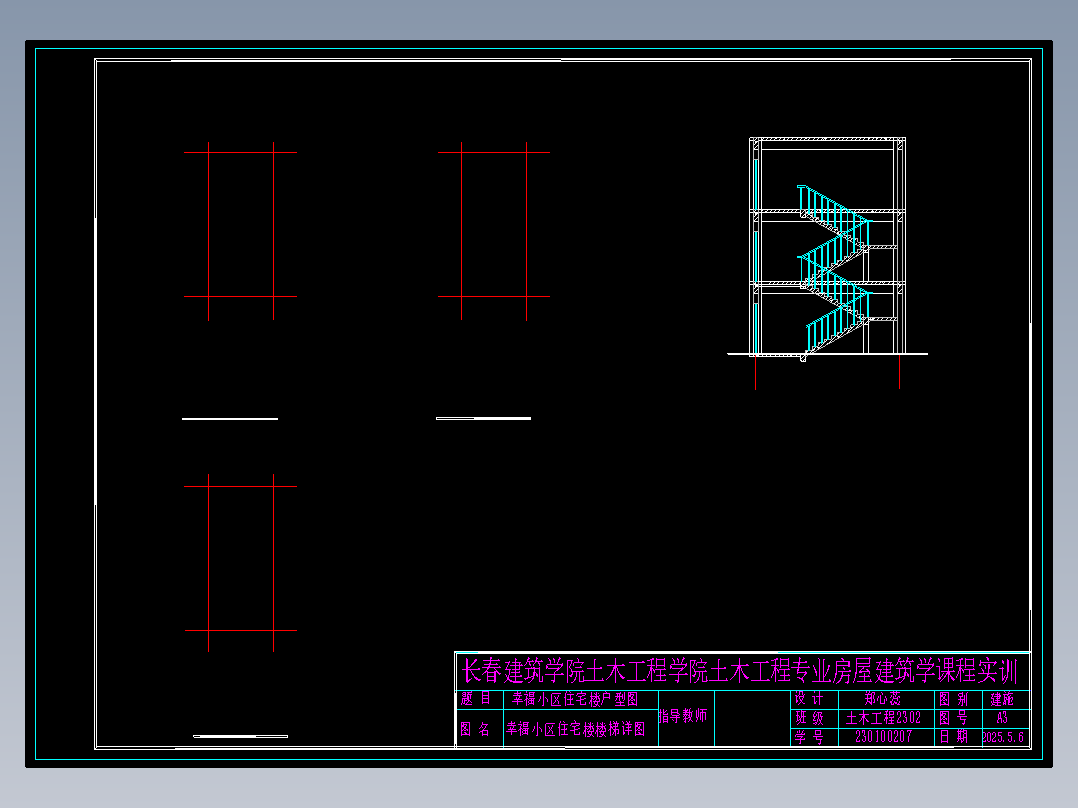The height and width of the screenshot is (808, 1078).
Task: Select the sheet number 'A3'
Action: [x=1002, y=718]
